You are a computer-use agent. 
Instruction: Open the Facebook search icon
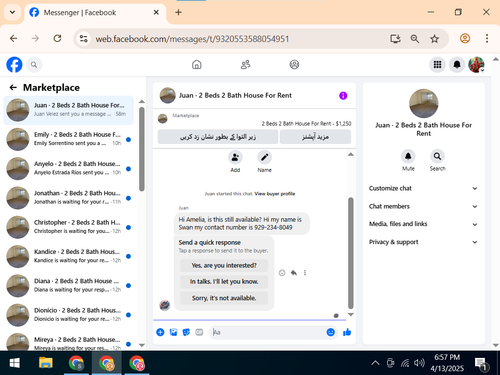(x=34, y=65)
